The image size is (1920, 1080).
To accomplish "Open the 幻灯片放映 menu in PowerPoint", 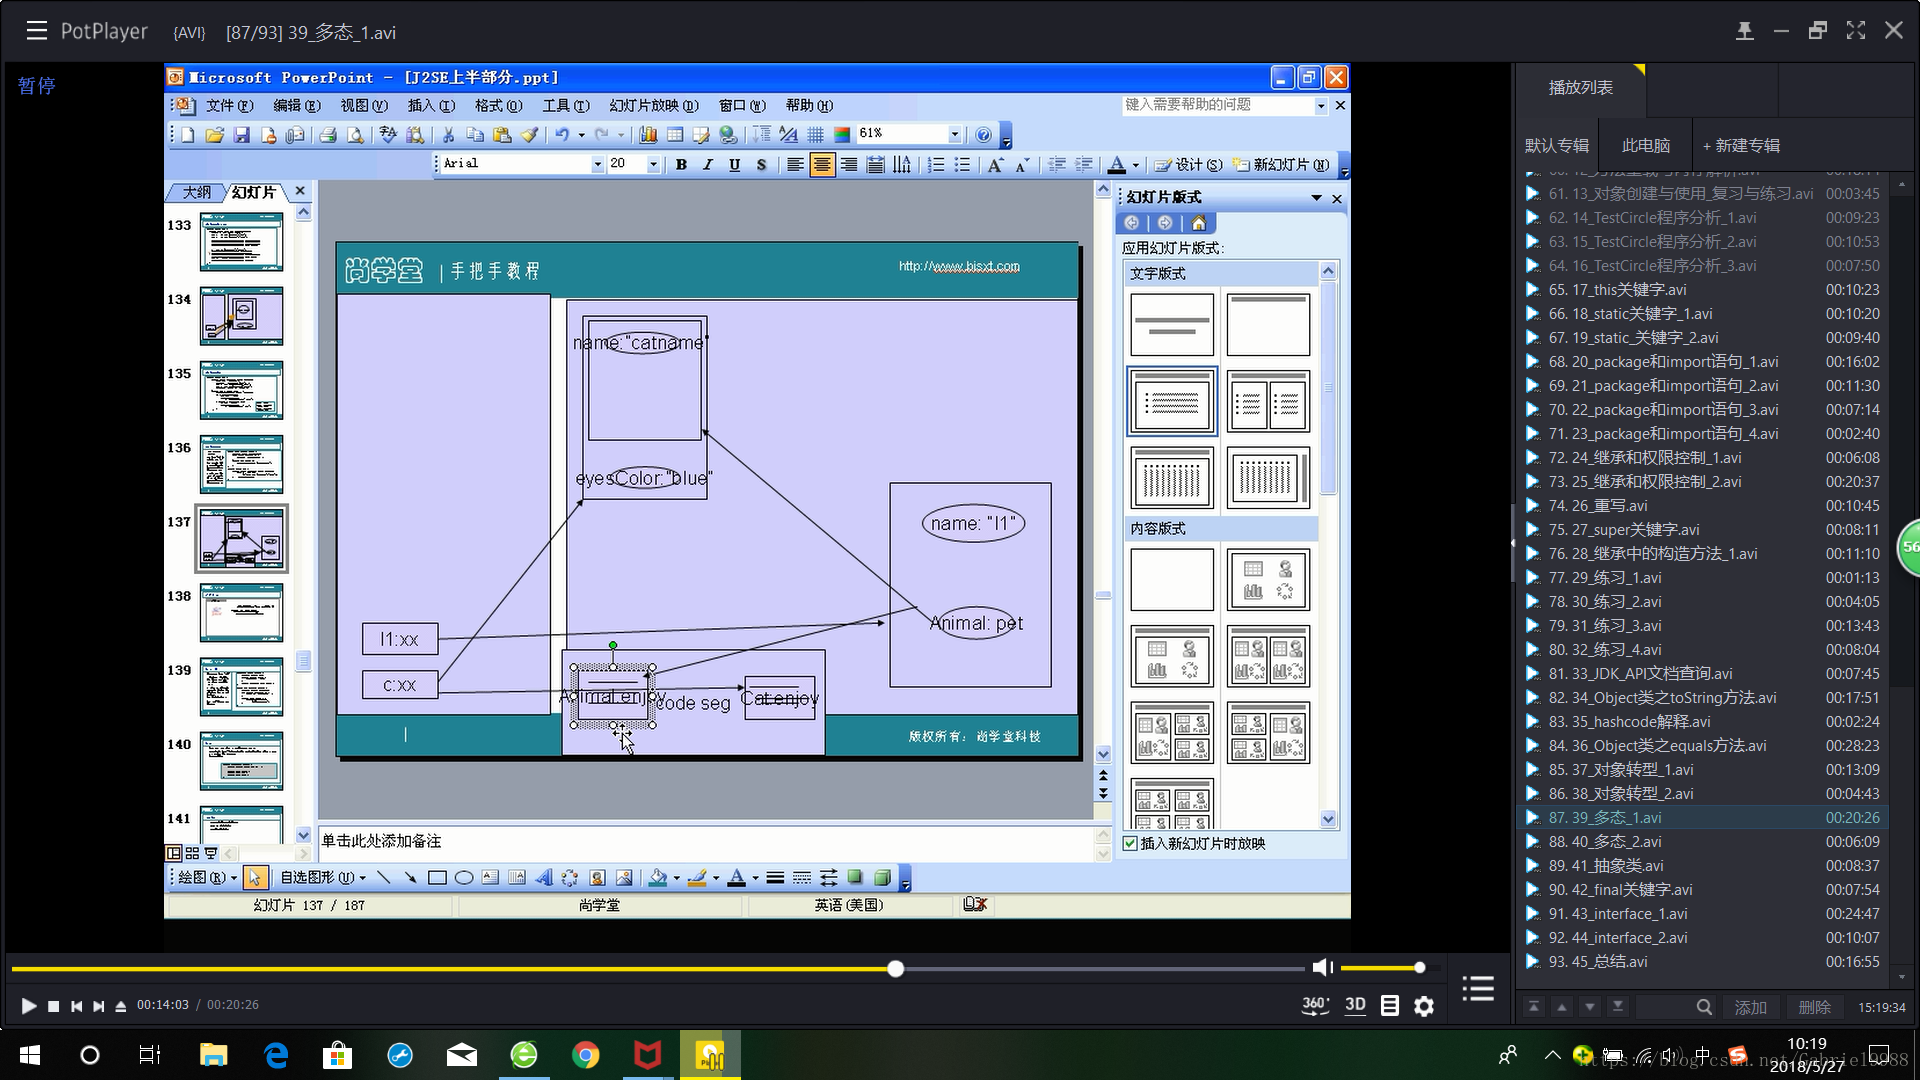I will pos(653,105).
